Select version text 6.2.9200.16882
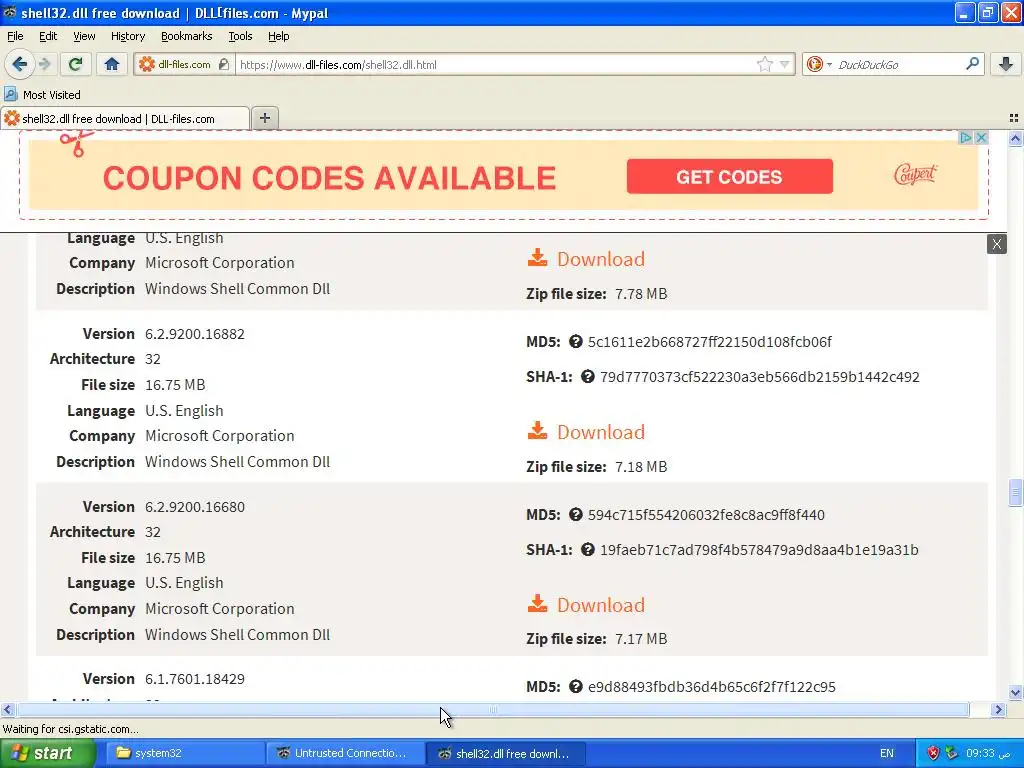 point(195,334)
